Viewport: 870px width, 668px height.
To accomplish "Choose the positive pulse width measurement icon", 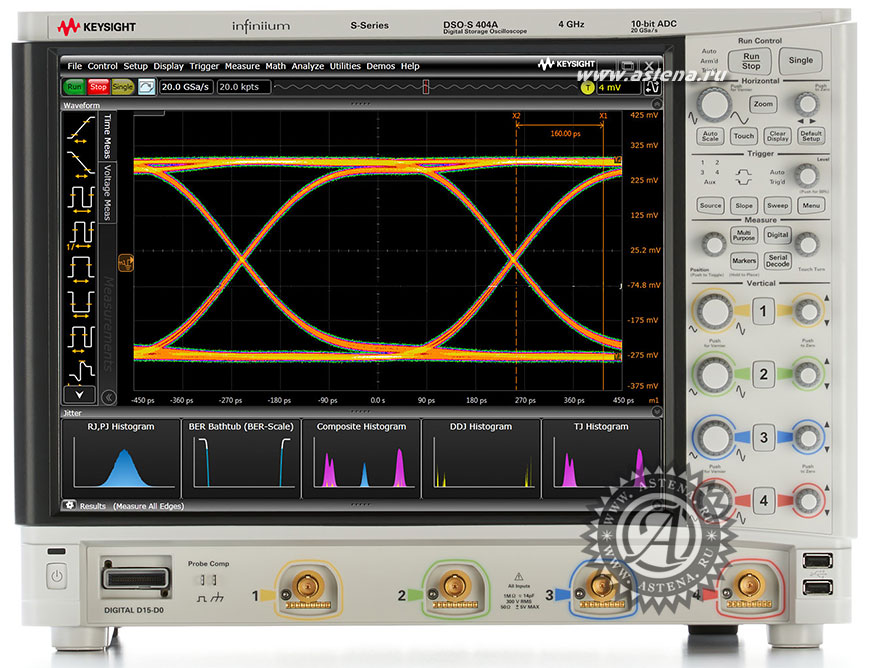I will 81,269.
